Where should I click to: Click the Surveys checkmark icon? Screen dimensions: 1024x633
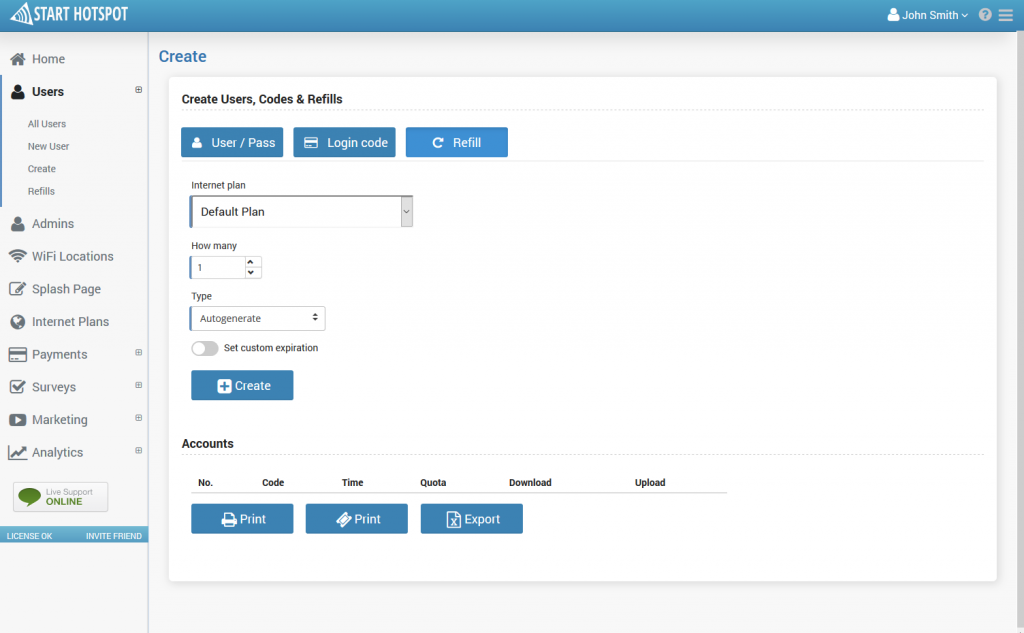(18, 387)
